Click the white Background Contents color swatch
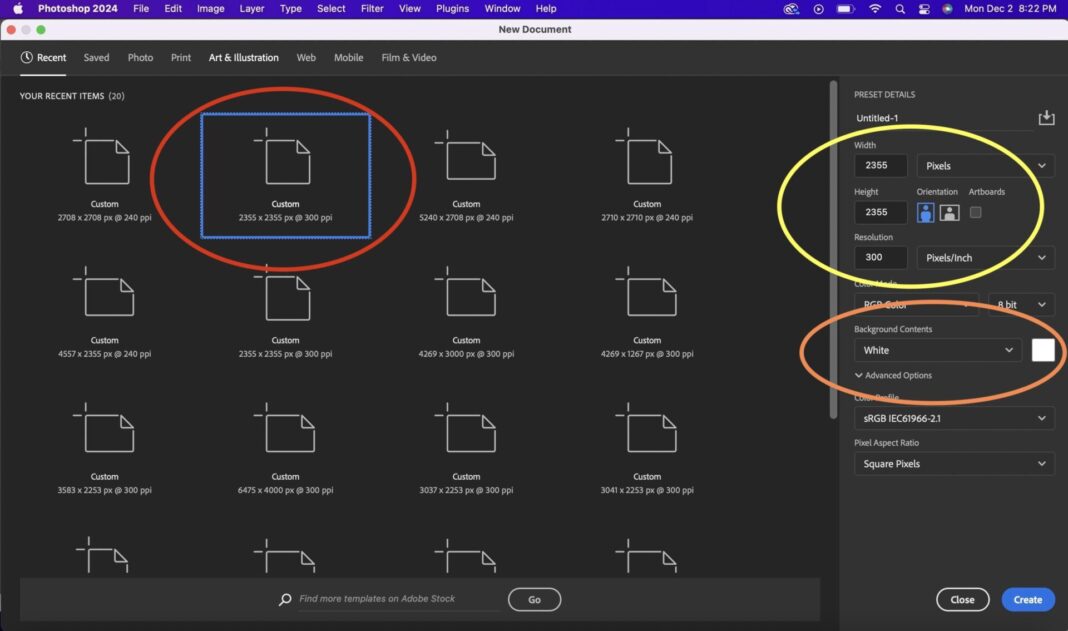Screen dimensions: 1068x631 point(1043,350)
